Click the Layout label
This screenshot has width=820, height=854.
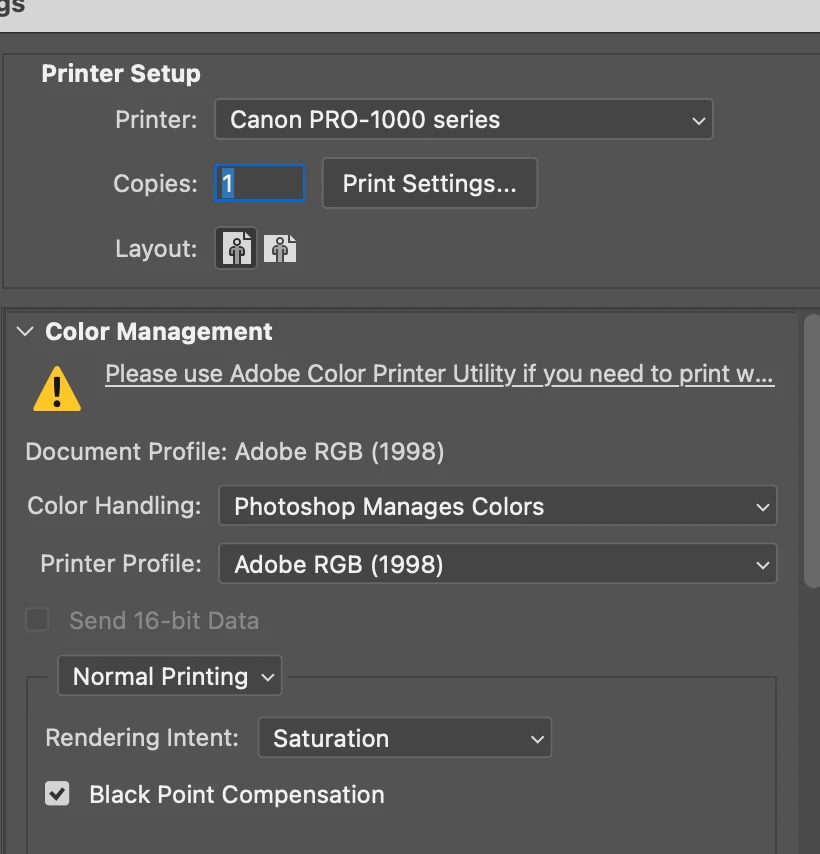pyautogui.click(x=156, y=248)
